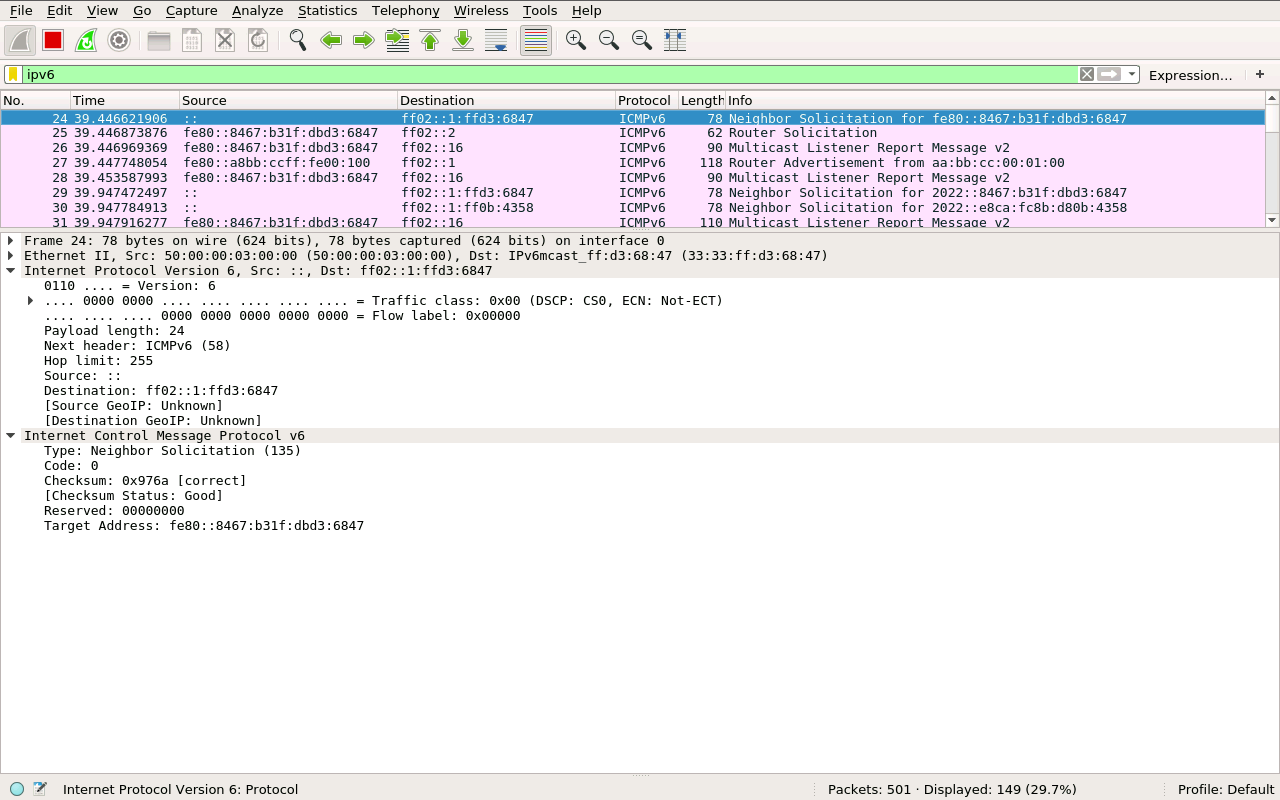1280x800 pixels.
Task: Expand the Traffic class field
Action: click(31, 301)
